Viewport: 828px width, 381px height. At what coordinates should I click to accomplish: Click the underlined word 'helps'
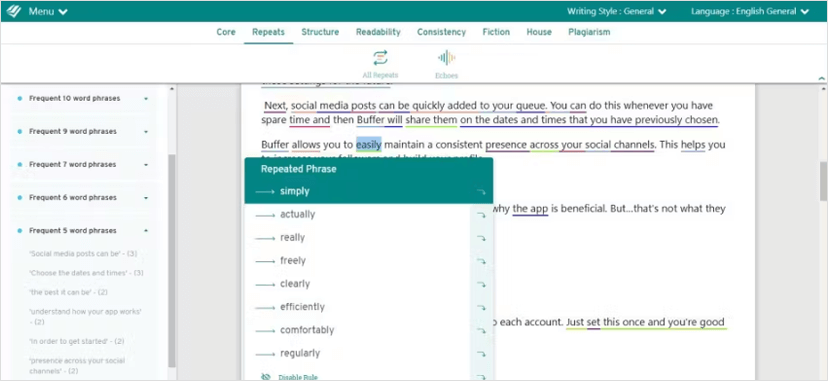pos(693,145)
